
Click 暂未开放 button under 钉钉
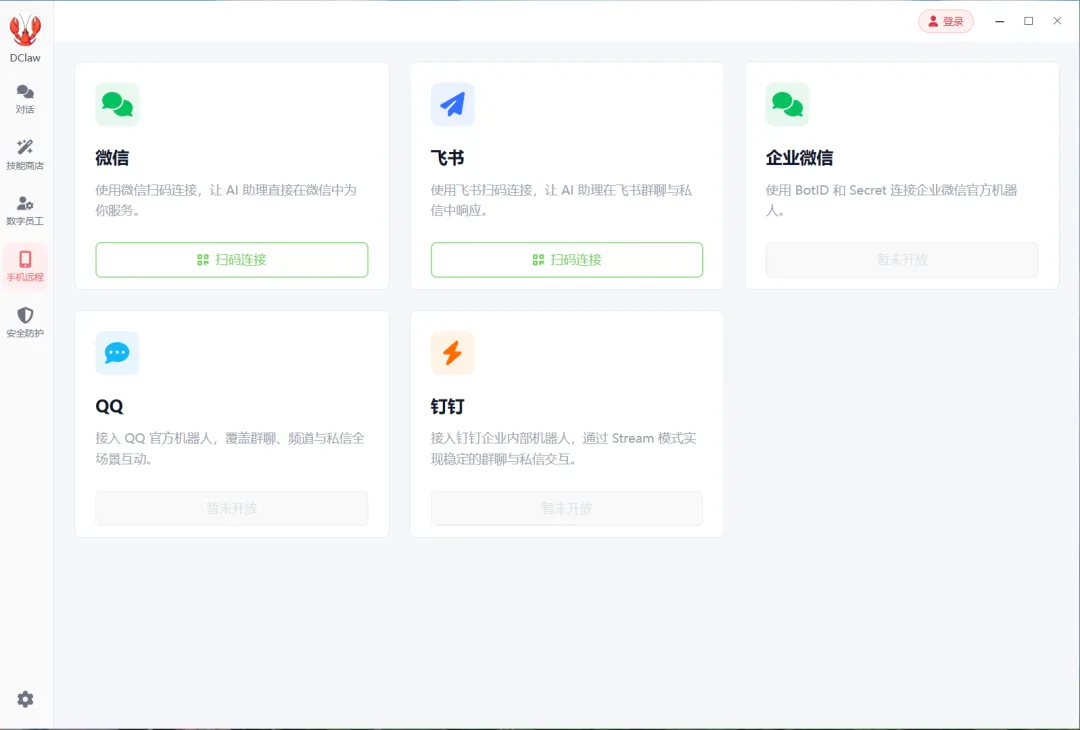[x=567, y=508]
